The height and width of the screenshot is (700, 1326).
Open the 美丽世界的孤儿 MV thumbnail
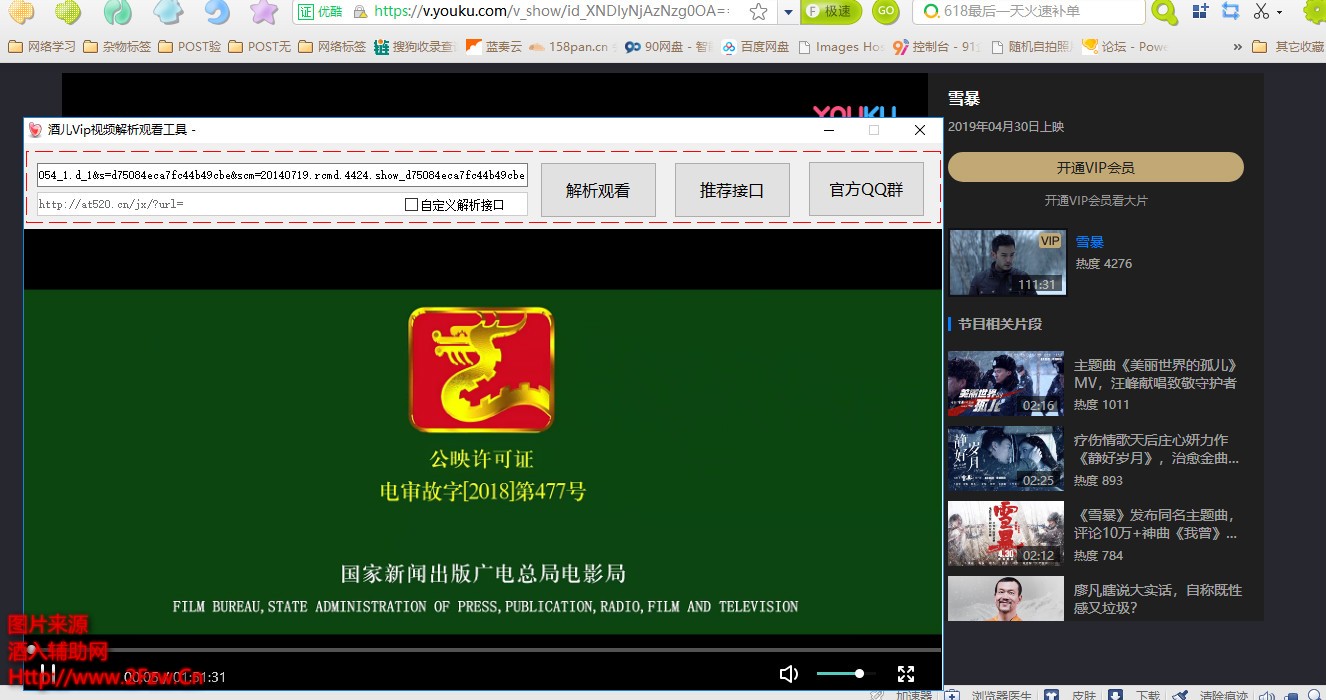coord(1006,384)
